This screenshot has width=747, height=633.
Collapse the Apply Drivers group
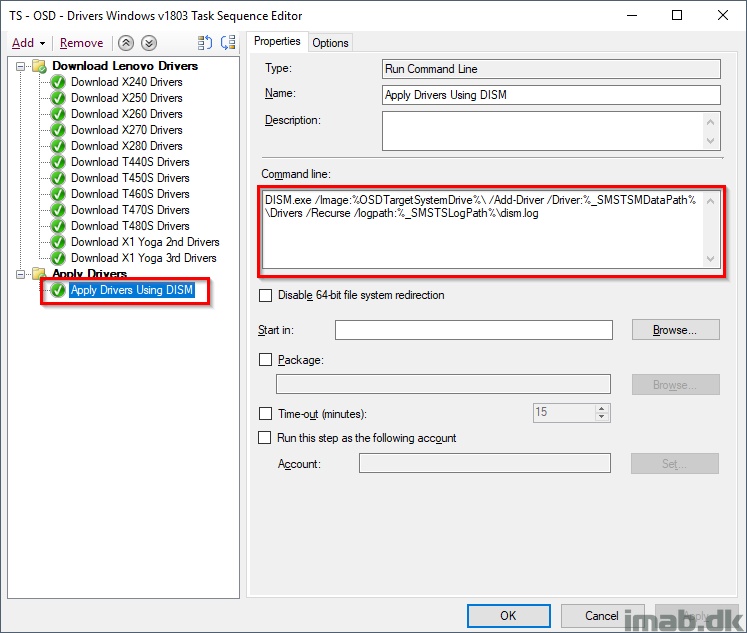pyautogui.click(x=20, y=274)
